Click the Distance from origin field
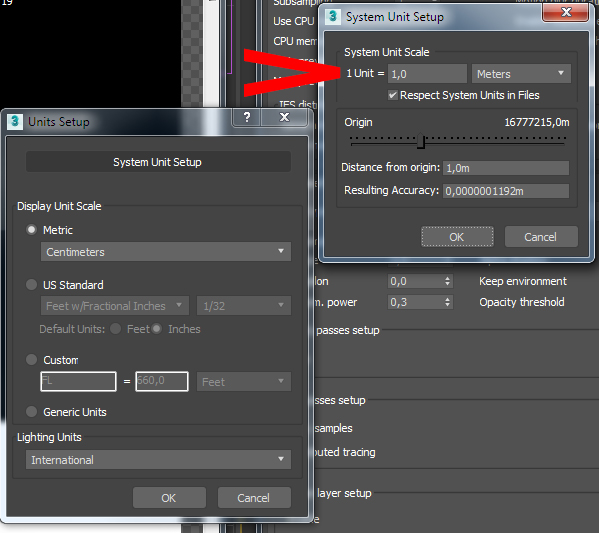 coord(506,168)
